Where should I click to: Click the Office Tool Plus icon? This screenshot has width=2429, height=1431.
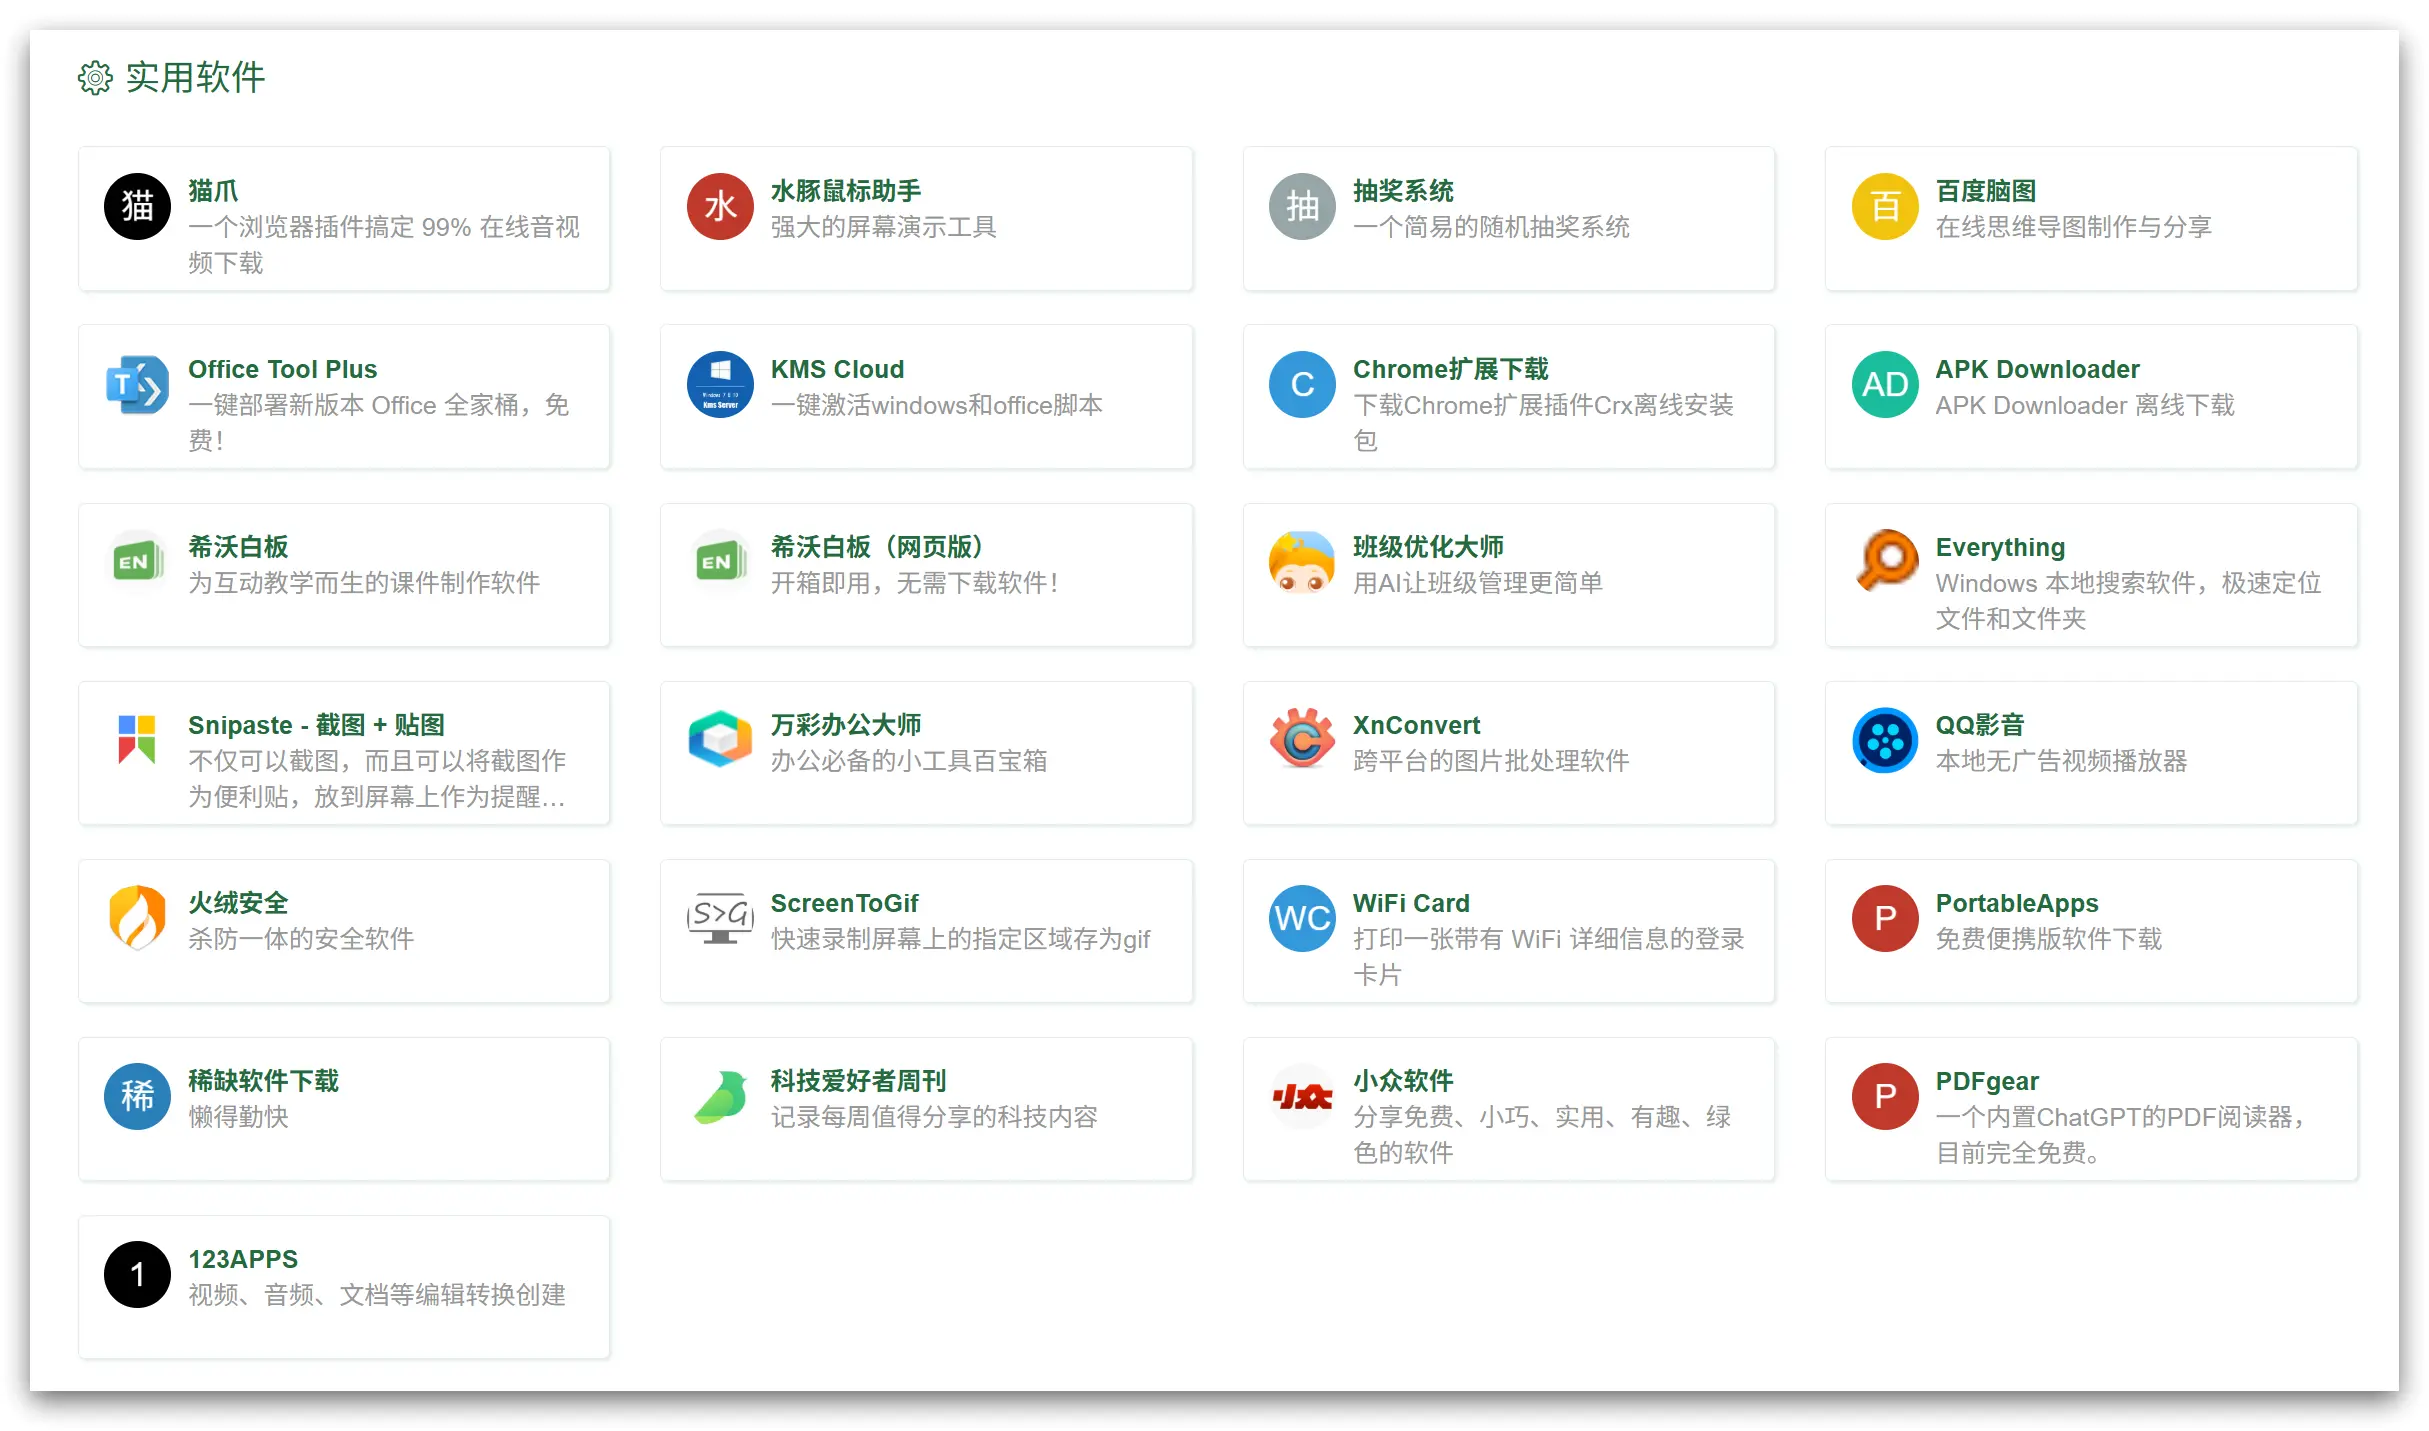click(x=137, y=385)
